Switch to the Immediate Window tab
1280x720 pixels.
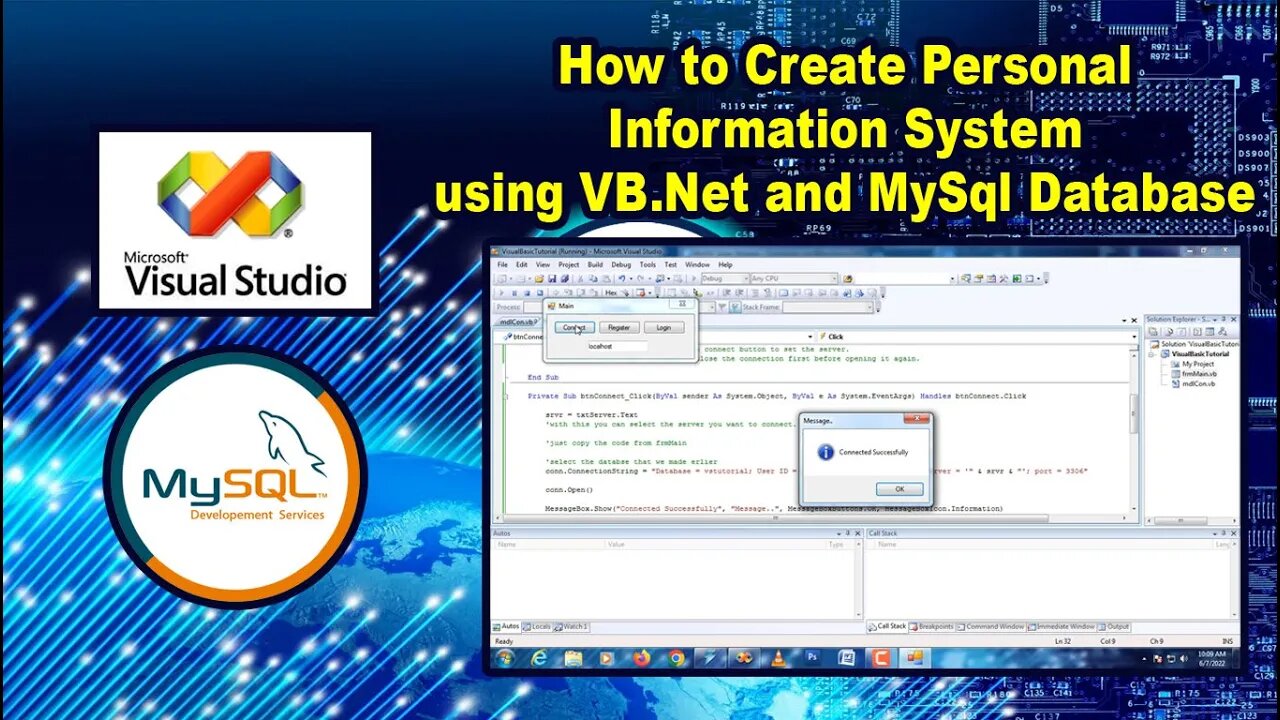point(1062,626)
